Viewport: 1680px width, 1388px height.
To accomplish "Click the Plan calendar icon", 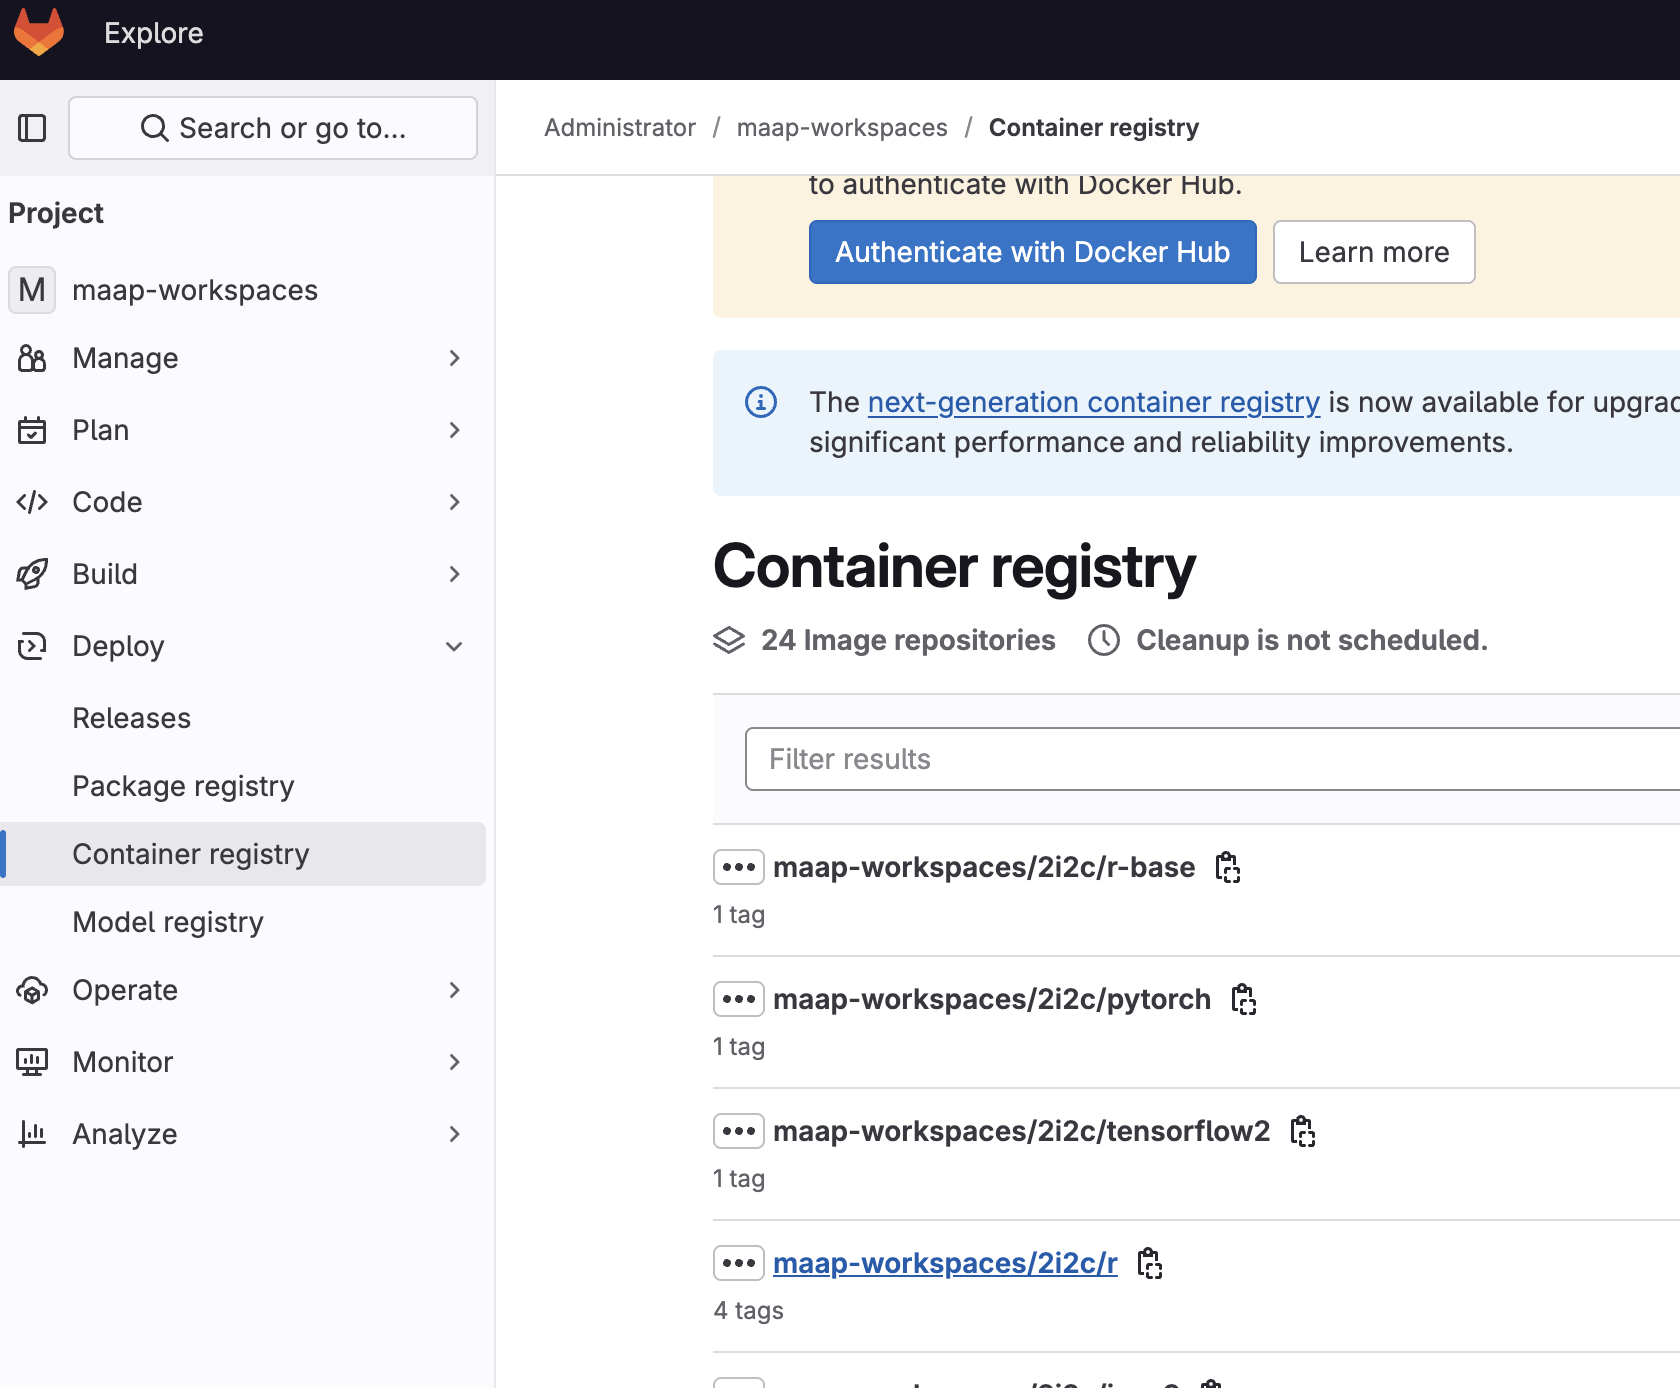I will click(x=32, y=430).
